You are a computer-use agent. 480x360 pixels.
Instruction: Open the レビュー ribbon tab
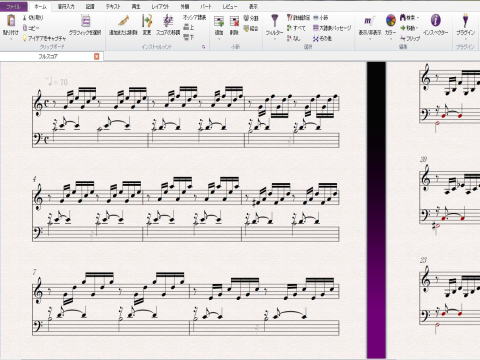pos(230,6)
